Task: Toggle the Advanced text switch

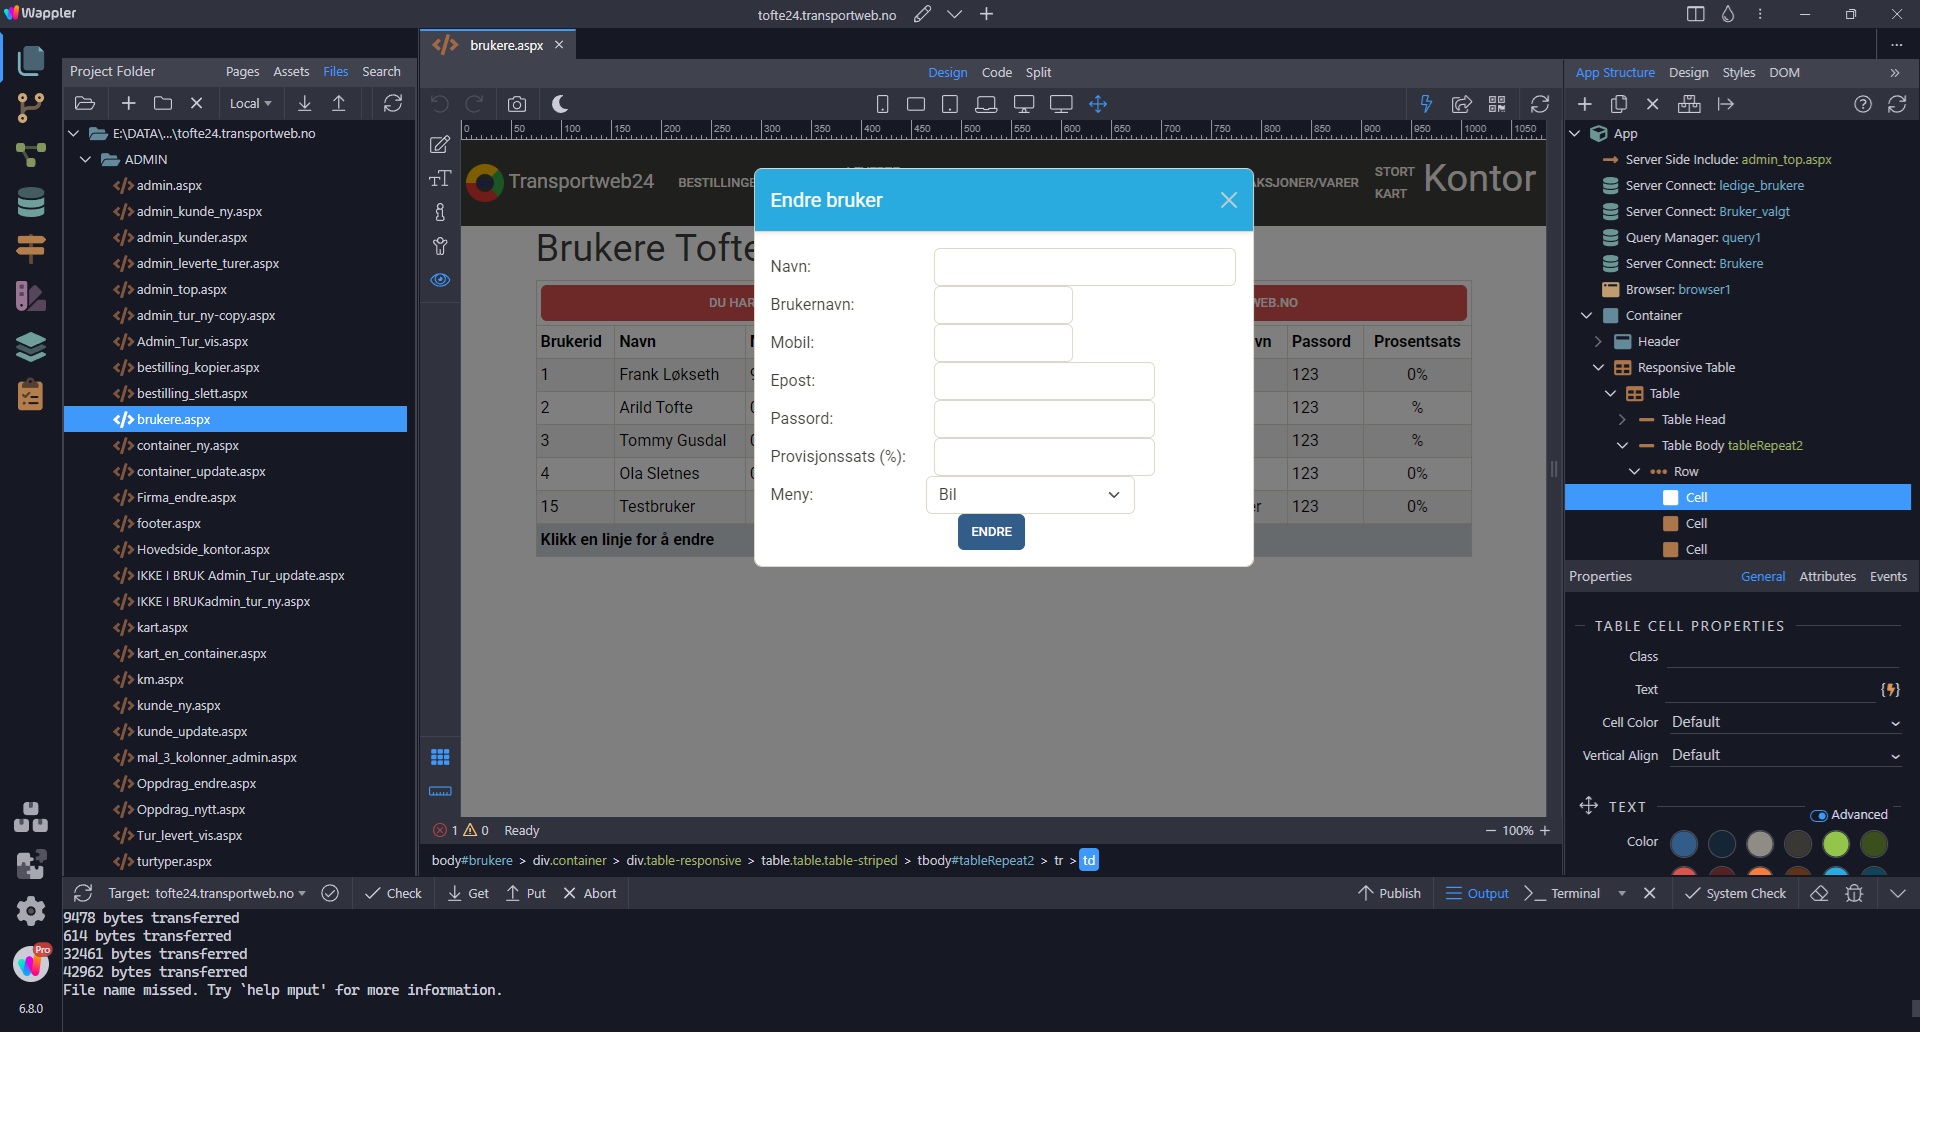Action: pyautogui.click(x=1819, y=815)
